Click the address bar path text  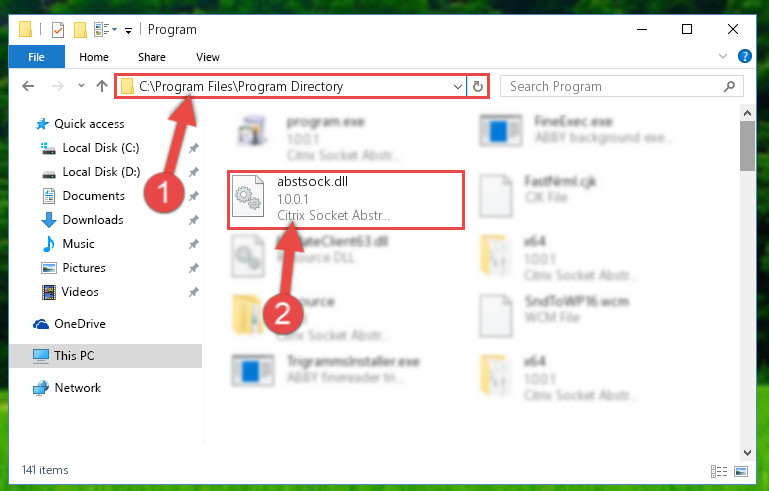click(x=241, y=86)
